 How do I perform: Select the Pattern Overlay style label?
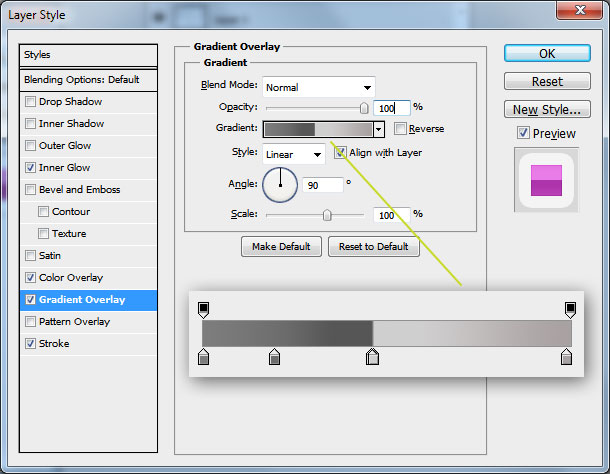74,321
